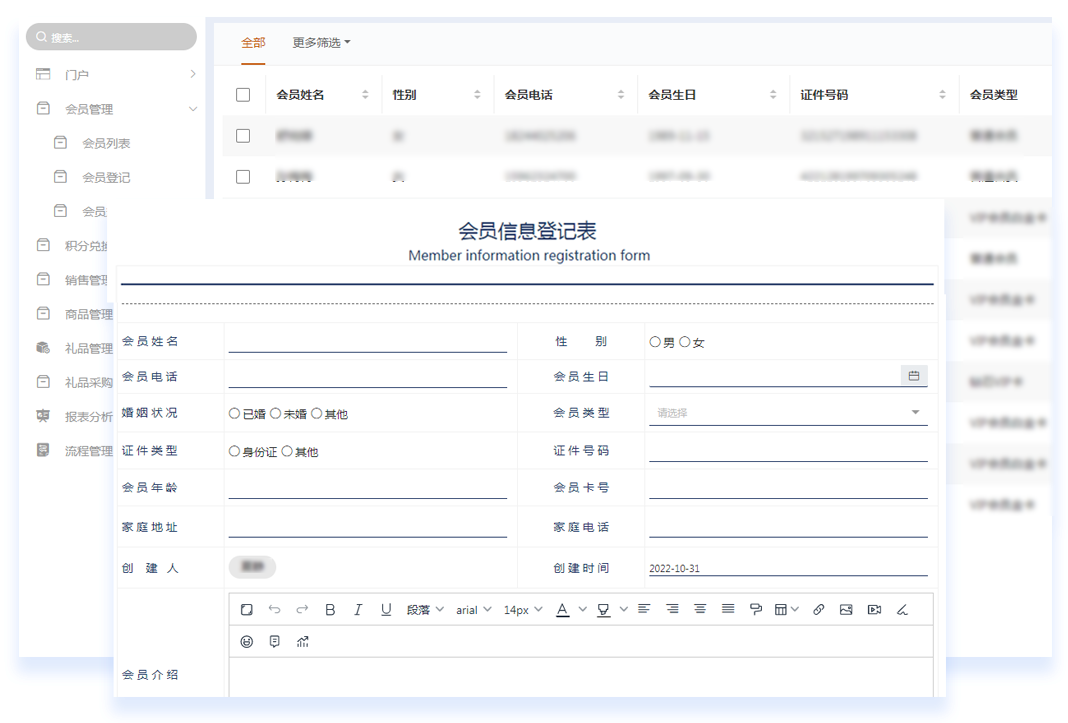Click the sidebar search input field
This screenshot has height=723, width=1068.
coord(110,36)
